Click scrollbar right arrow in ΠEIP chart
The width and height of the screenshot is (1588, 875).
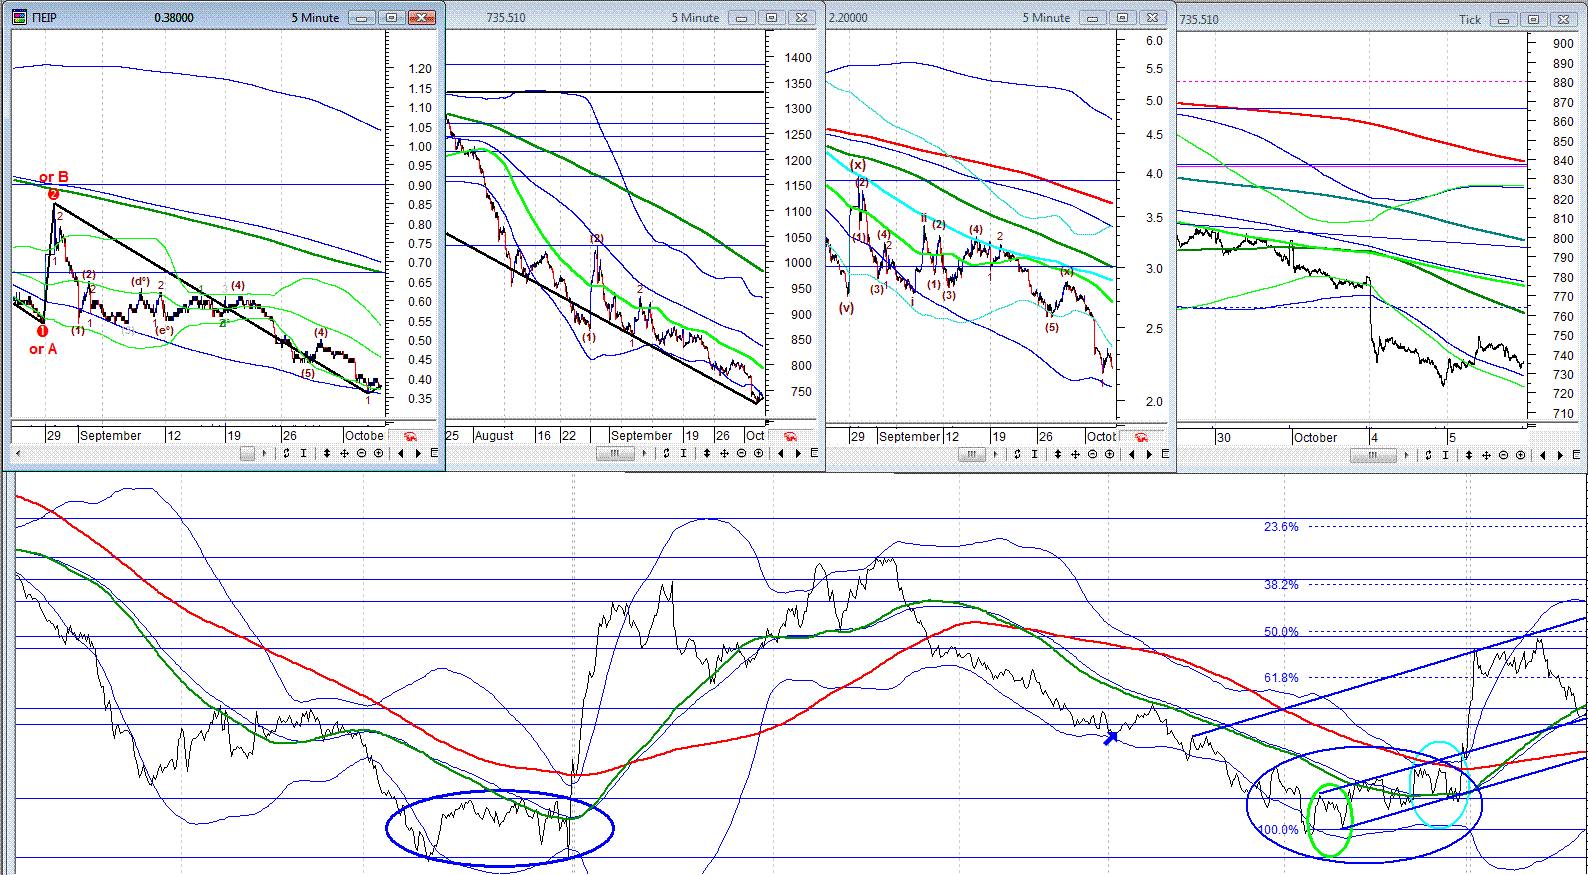(264, 453)
